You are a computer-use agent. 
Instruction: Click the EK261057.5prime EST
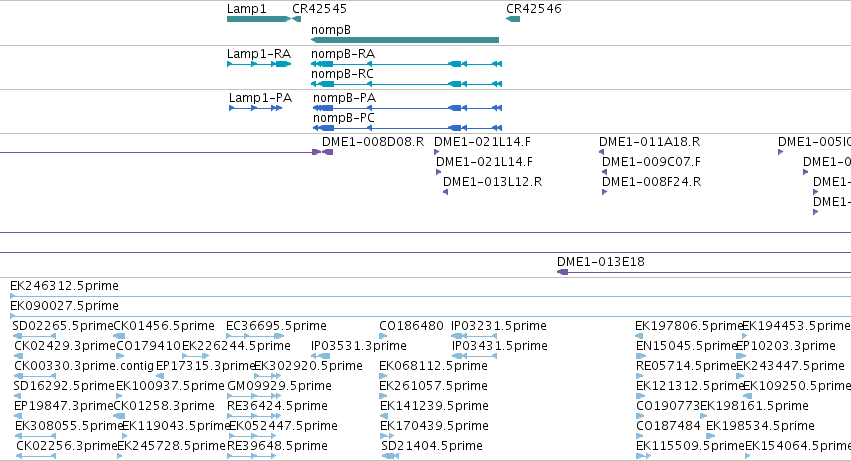point(383,396)
